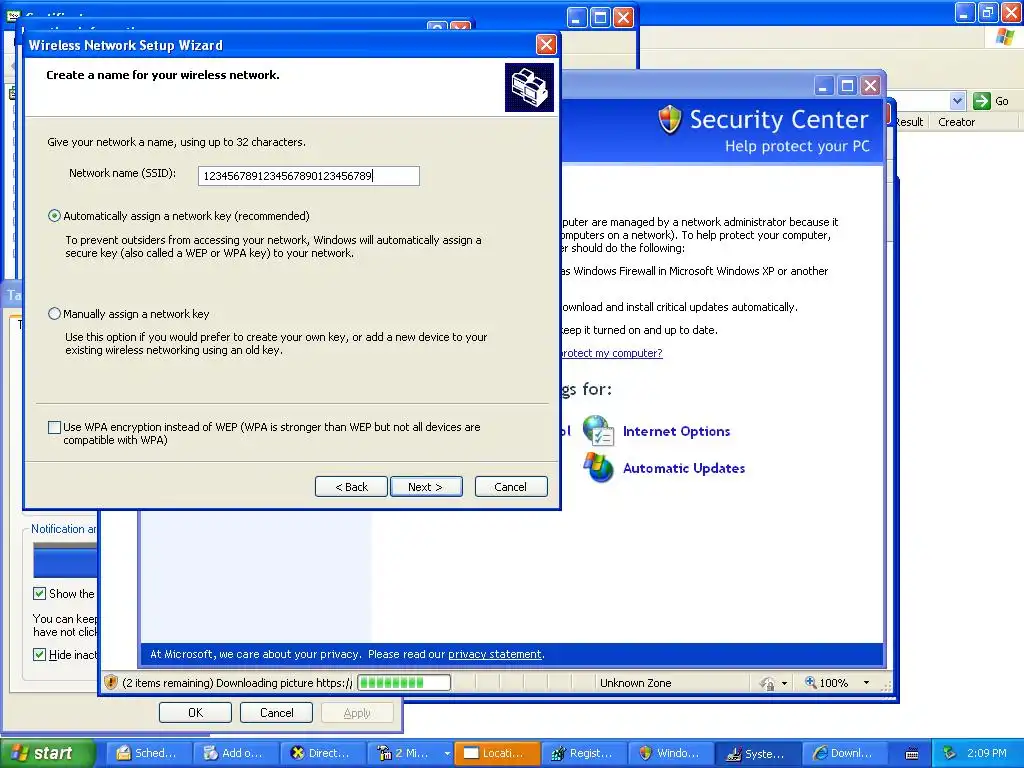Open the Sched... taskbar item
Image resolution: width=1024 pixels, height=768 pixels.
149,753
